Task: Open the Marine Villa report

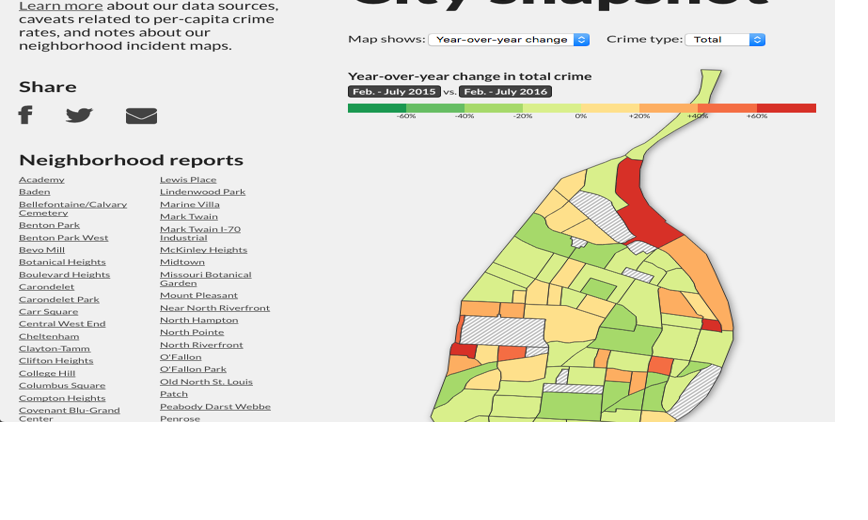Action: pos(190,204)
